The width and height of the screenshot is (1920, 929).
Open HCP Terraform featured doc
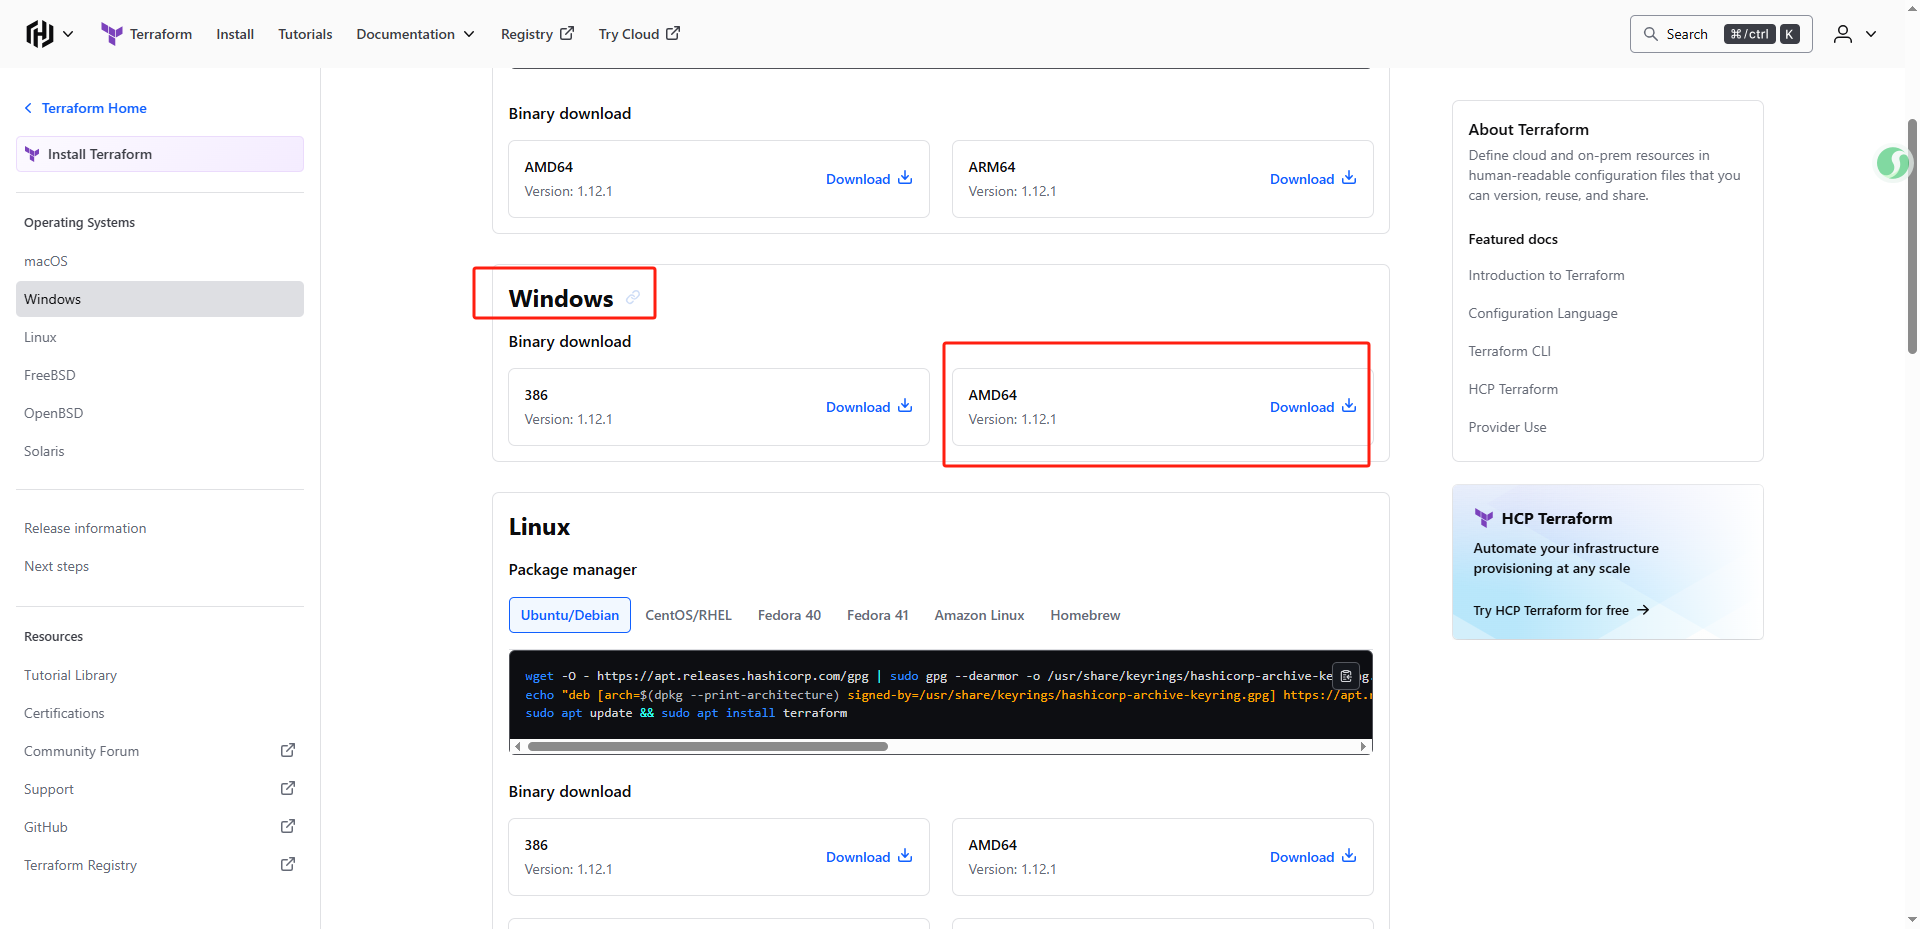[x=1513, y=389]
